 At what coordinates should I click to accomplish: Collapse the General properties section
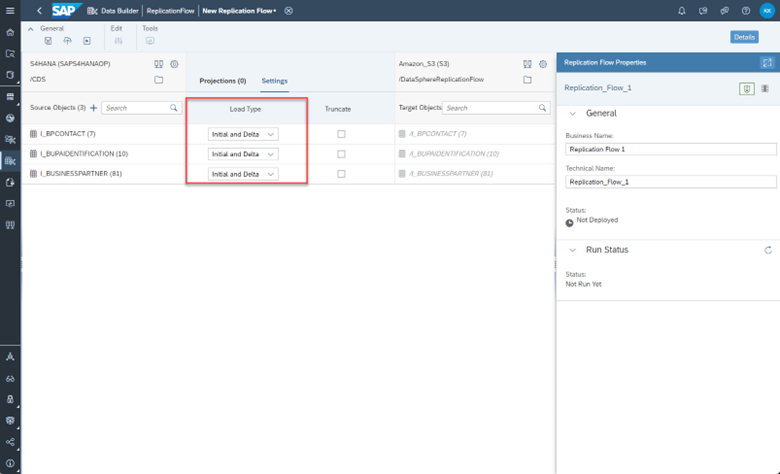point(573,113)
